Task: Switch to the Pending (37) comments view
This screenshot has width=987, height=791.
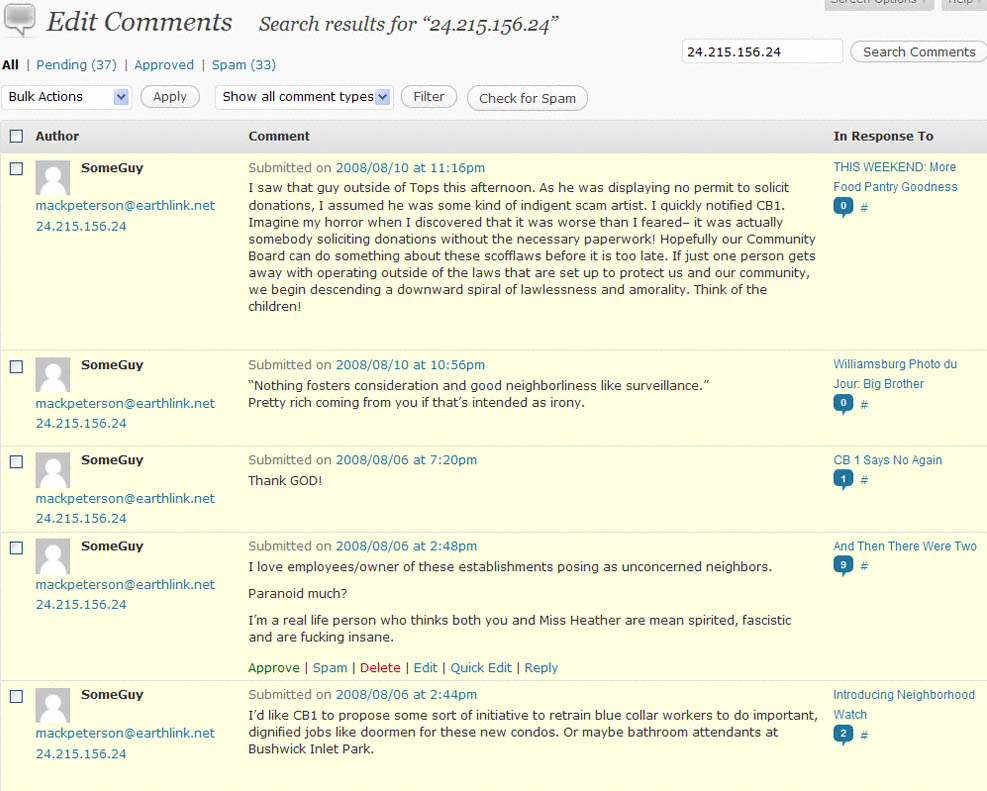Action: tap(76, 65)
